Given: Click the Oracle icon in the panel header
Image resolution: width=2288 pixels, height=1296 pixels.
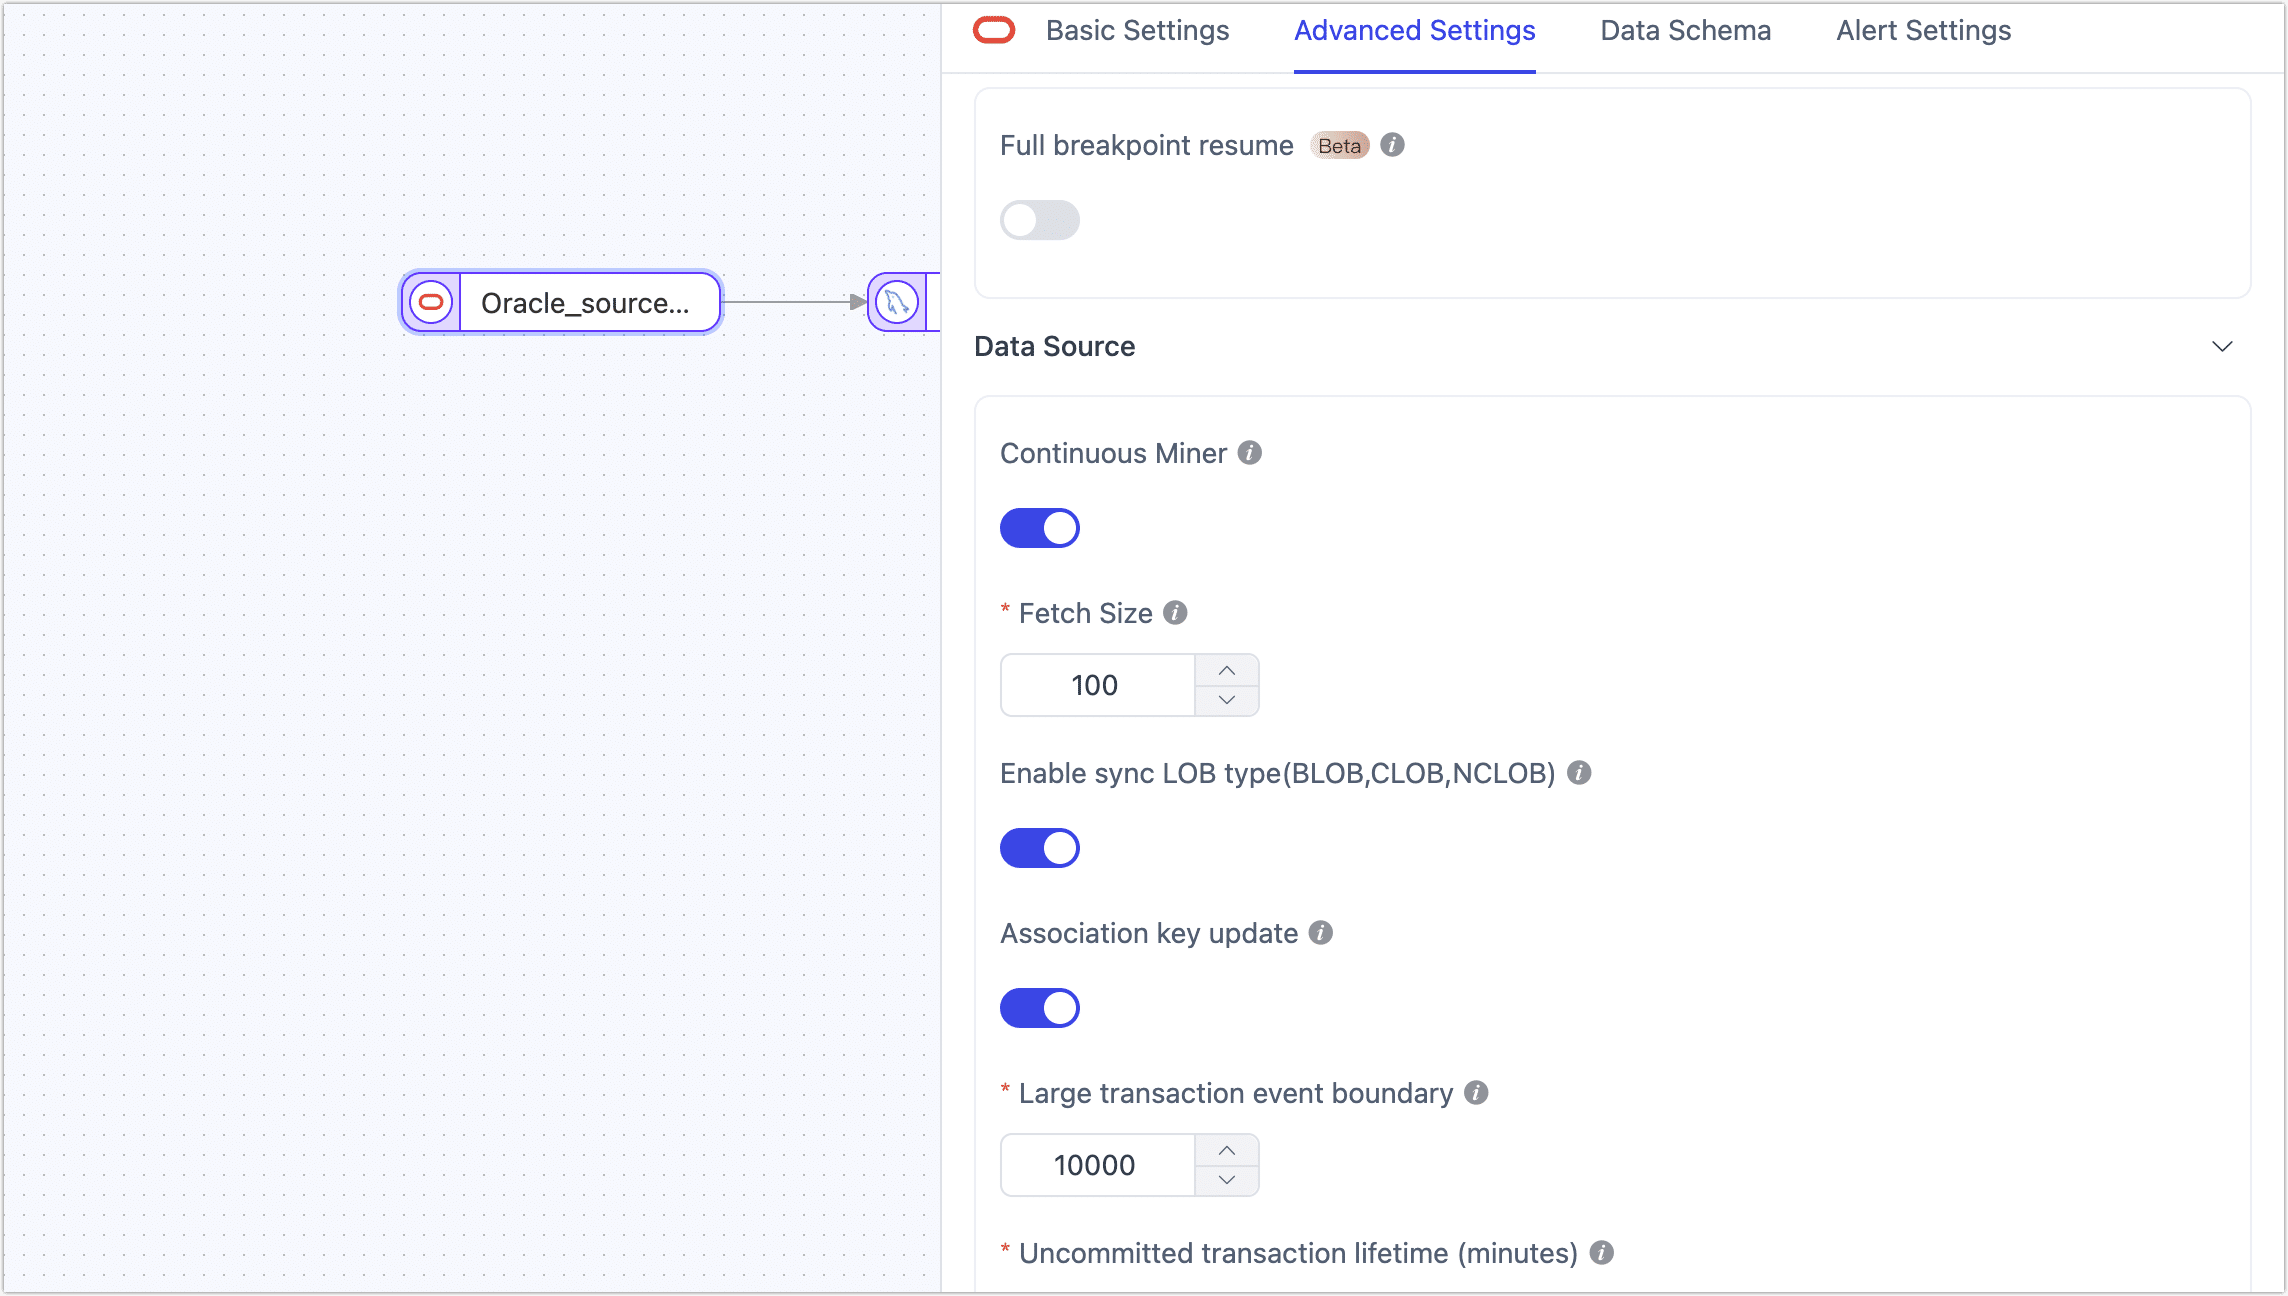Looking at the screenshot, I should click(993, 30).
